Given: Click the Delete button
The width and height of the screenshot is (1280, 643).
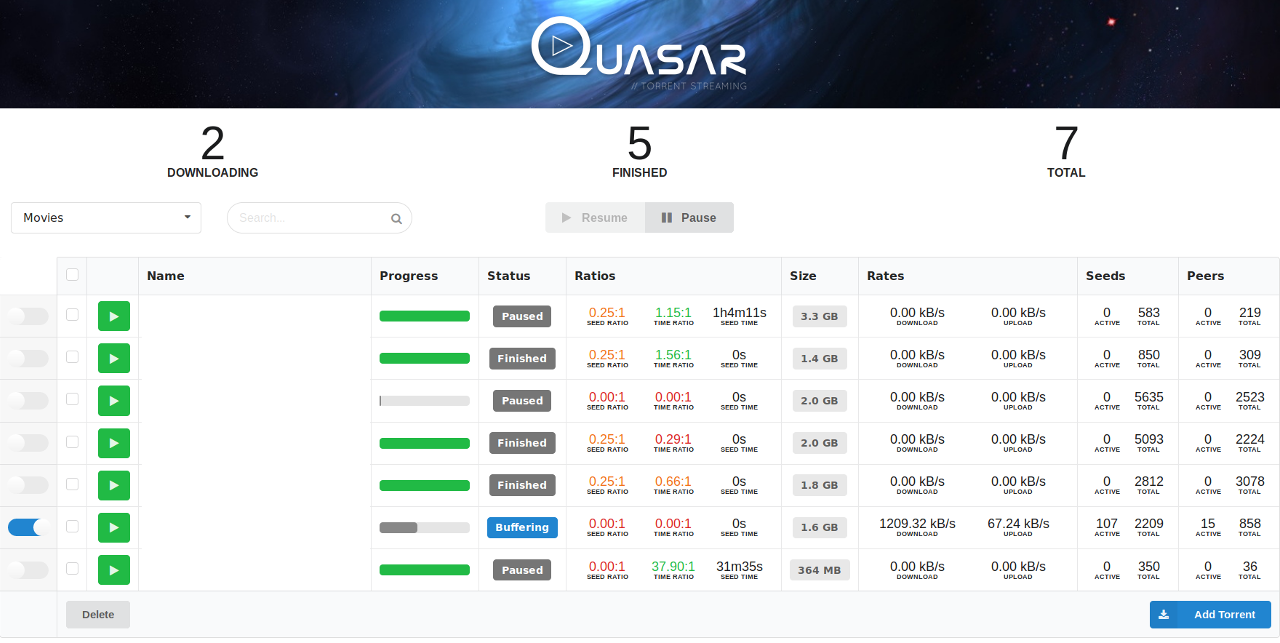Looking at the screenshot, I should point(98,614).
